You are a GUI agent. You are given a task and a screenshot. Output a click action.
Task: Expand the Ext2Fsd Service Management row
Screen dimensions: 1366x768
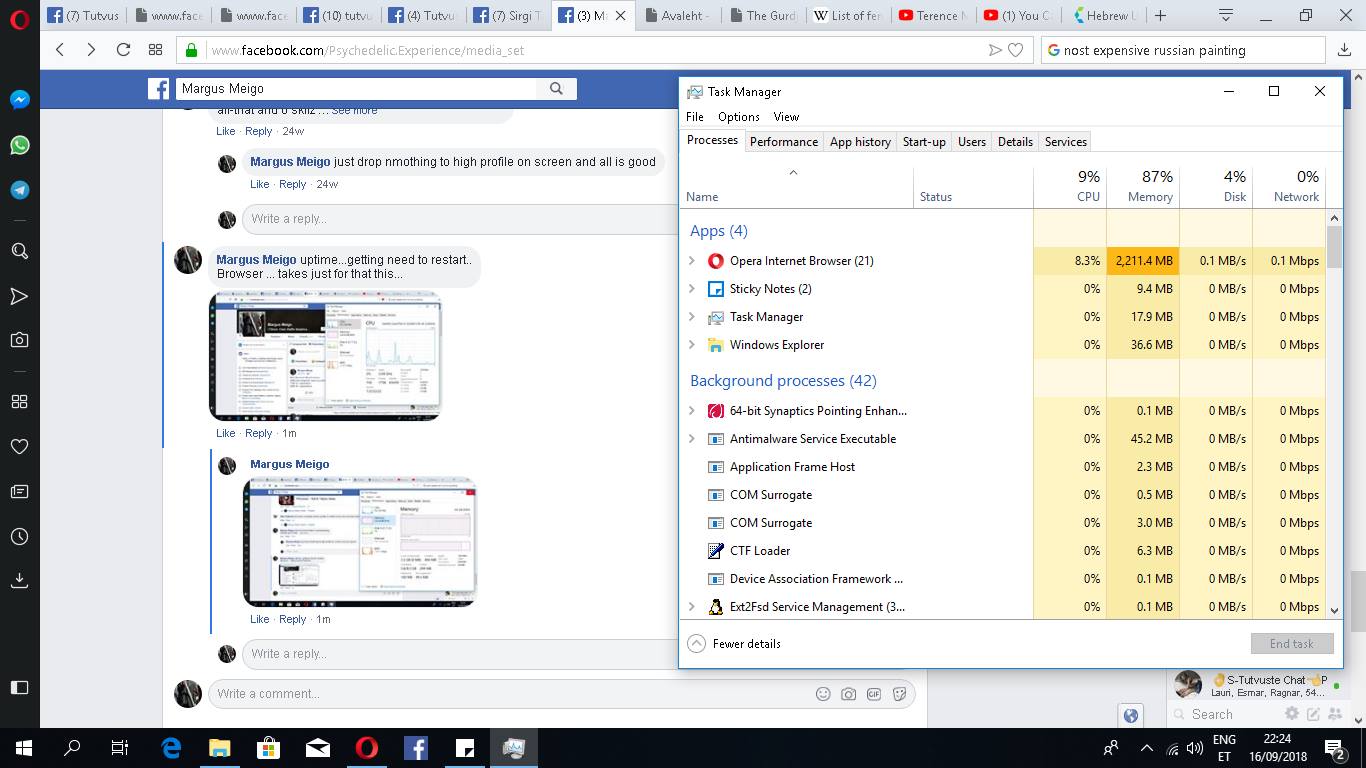click(x=692, y=607)
